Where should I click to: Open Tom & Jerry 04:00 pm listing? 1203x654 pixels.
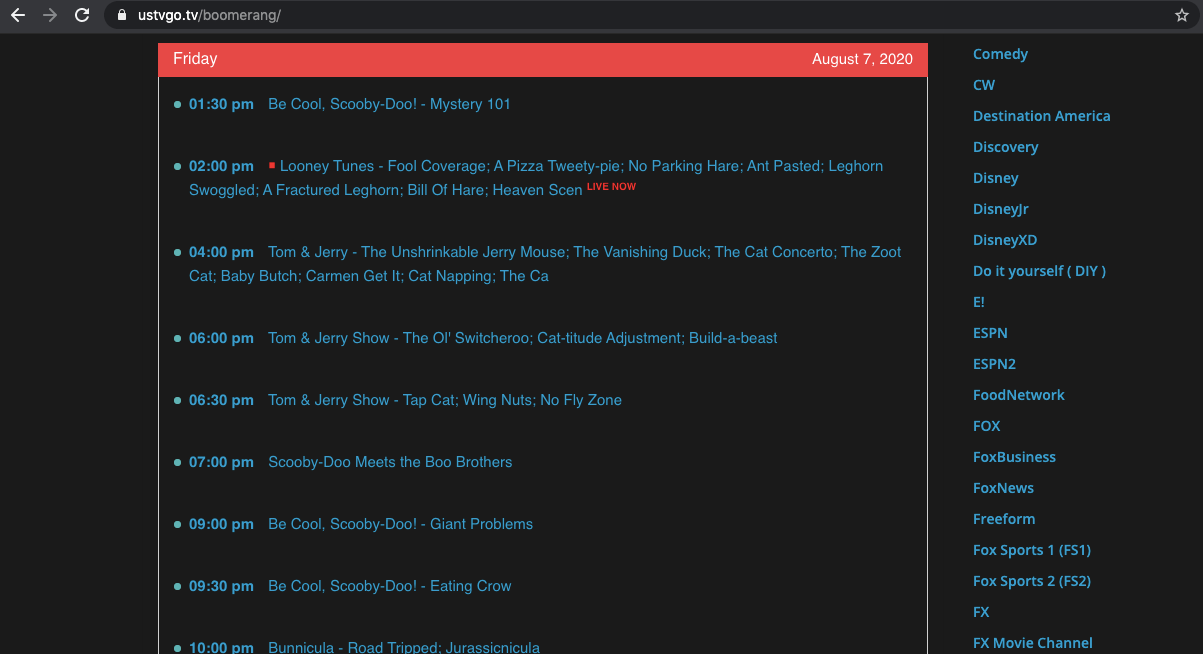point(545,264)
